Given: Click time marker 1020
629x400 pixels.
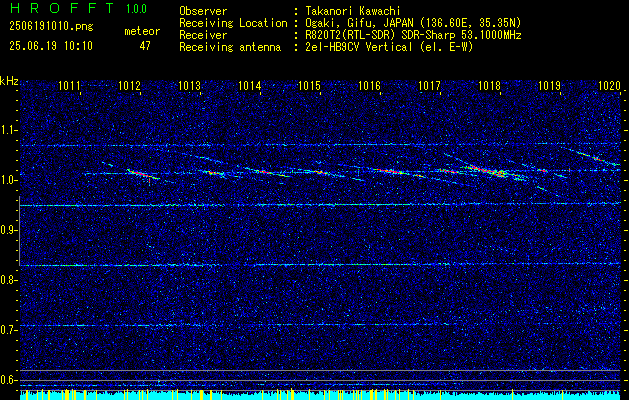Looking at the screenshot, I should click(x=609, y=85).
